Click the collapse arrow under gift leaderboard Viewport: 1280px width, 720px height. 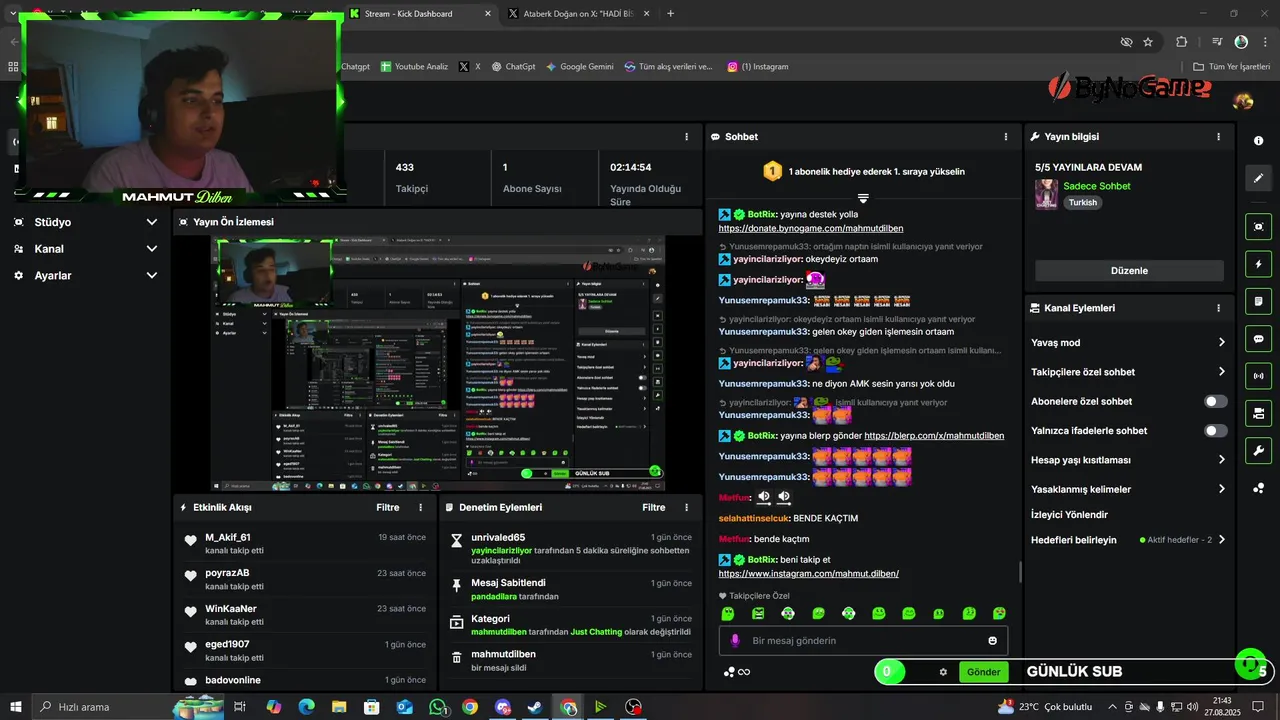coord(863,198)
